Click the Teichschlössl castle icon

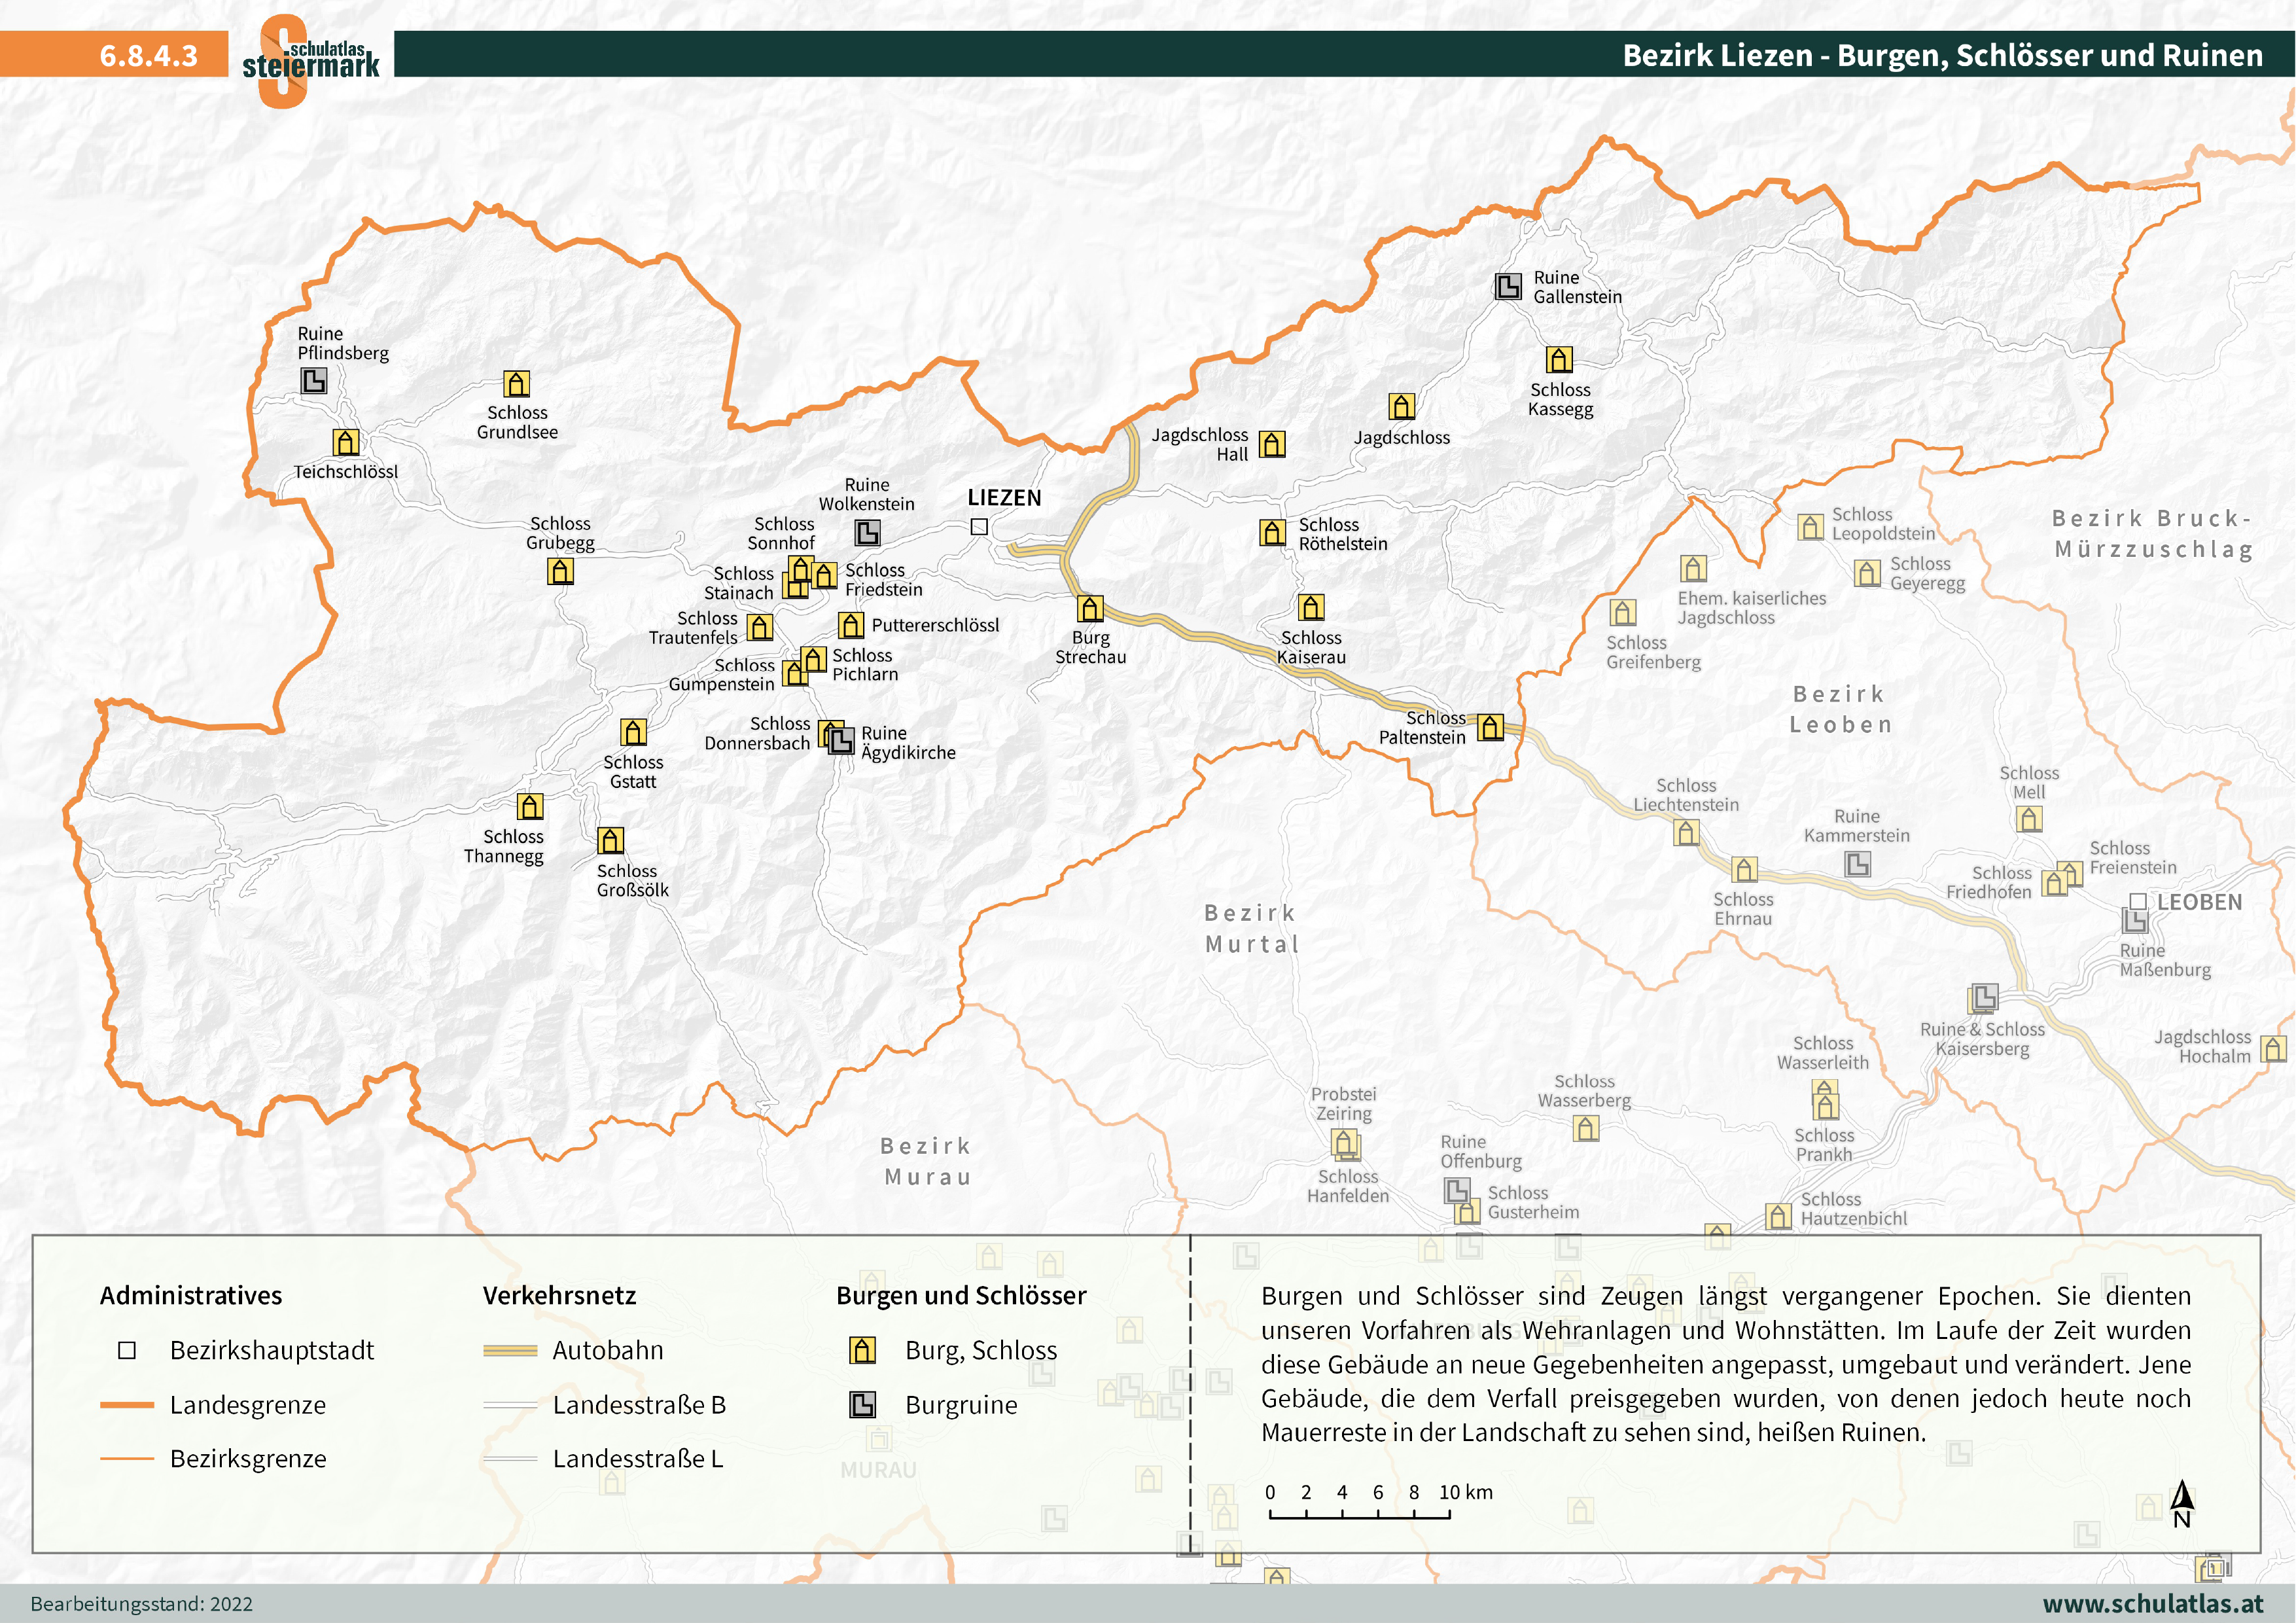pyautogui.click(x=346, y=442)
